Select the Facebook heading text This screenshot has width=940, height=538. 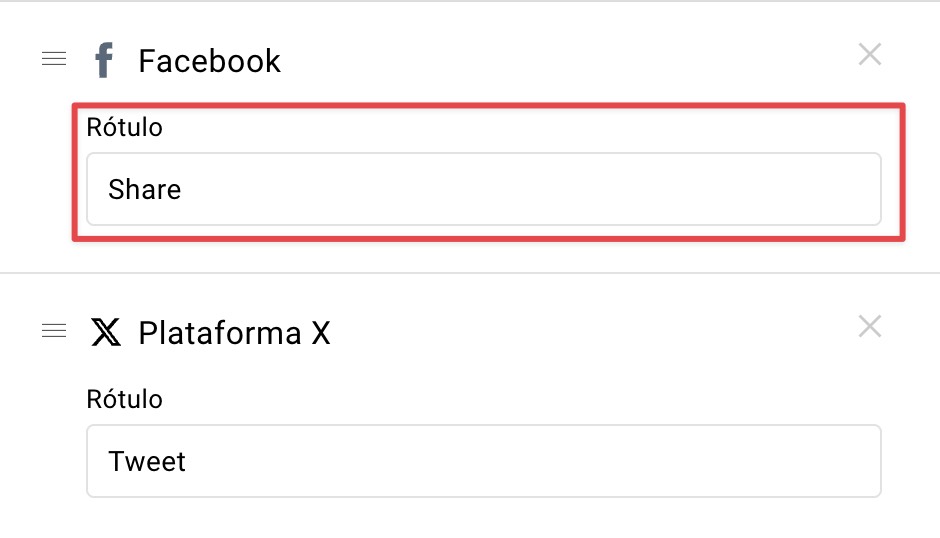point(209,61)
